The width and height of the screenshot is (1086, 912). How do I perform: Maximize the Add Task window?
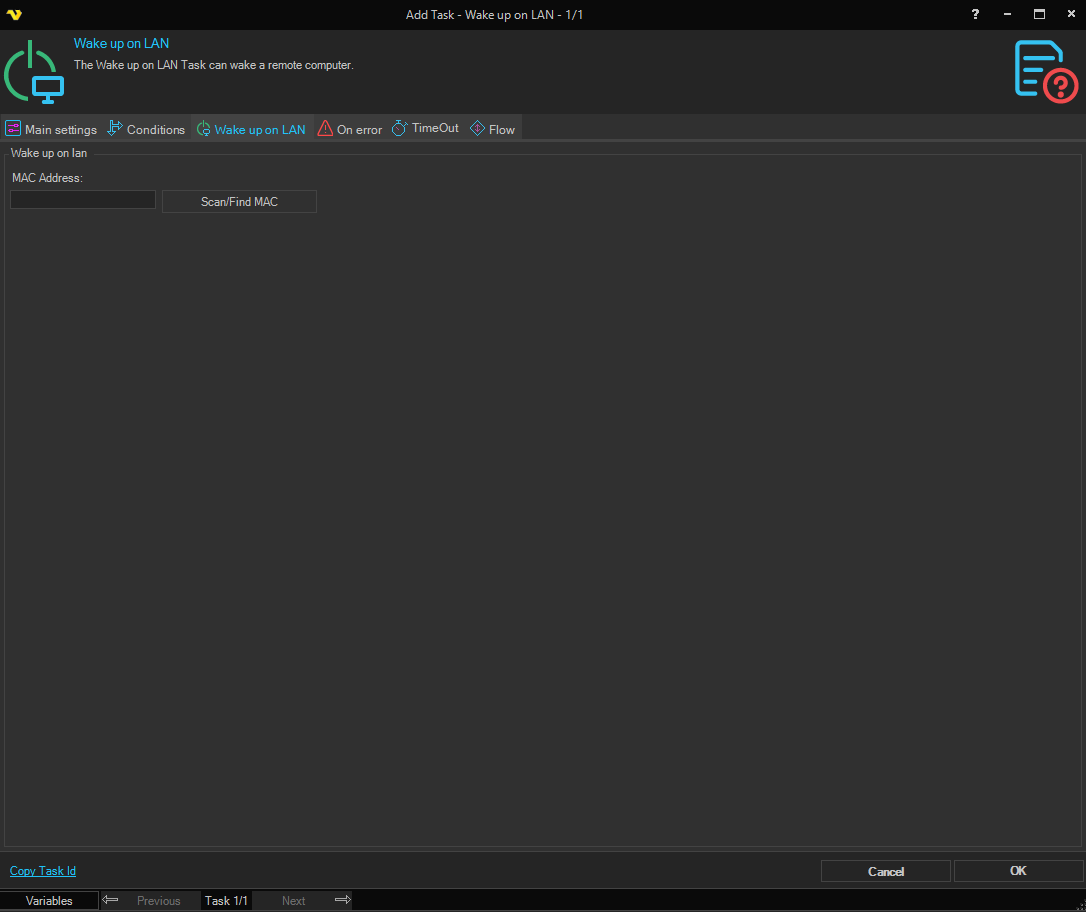1039,14
